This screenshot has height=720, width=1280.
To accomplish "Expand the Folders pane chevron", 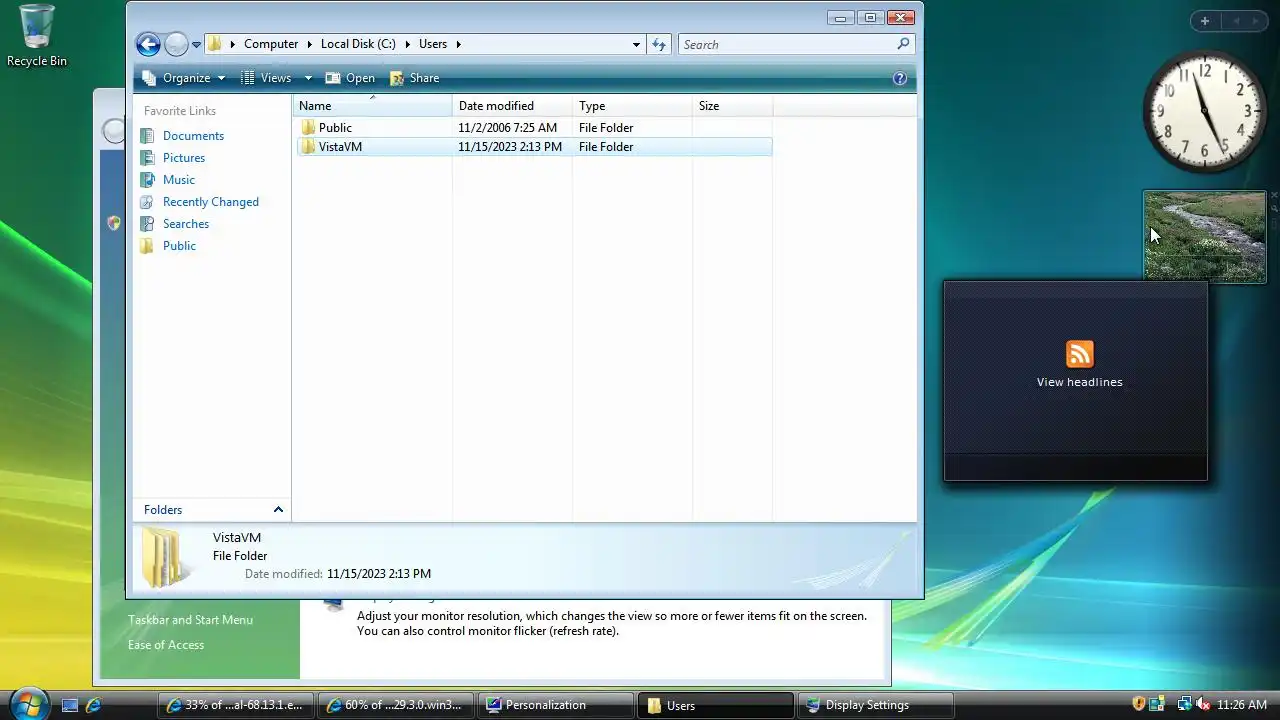I will pos(278,510).
